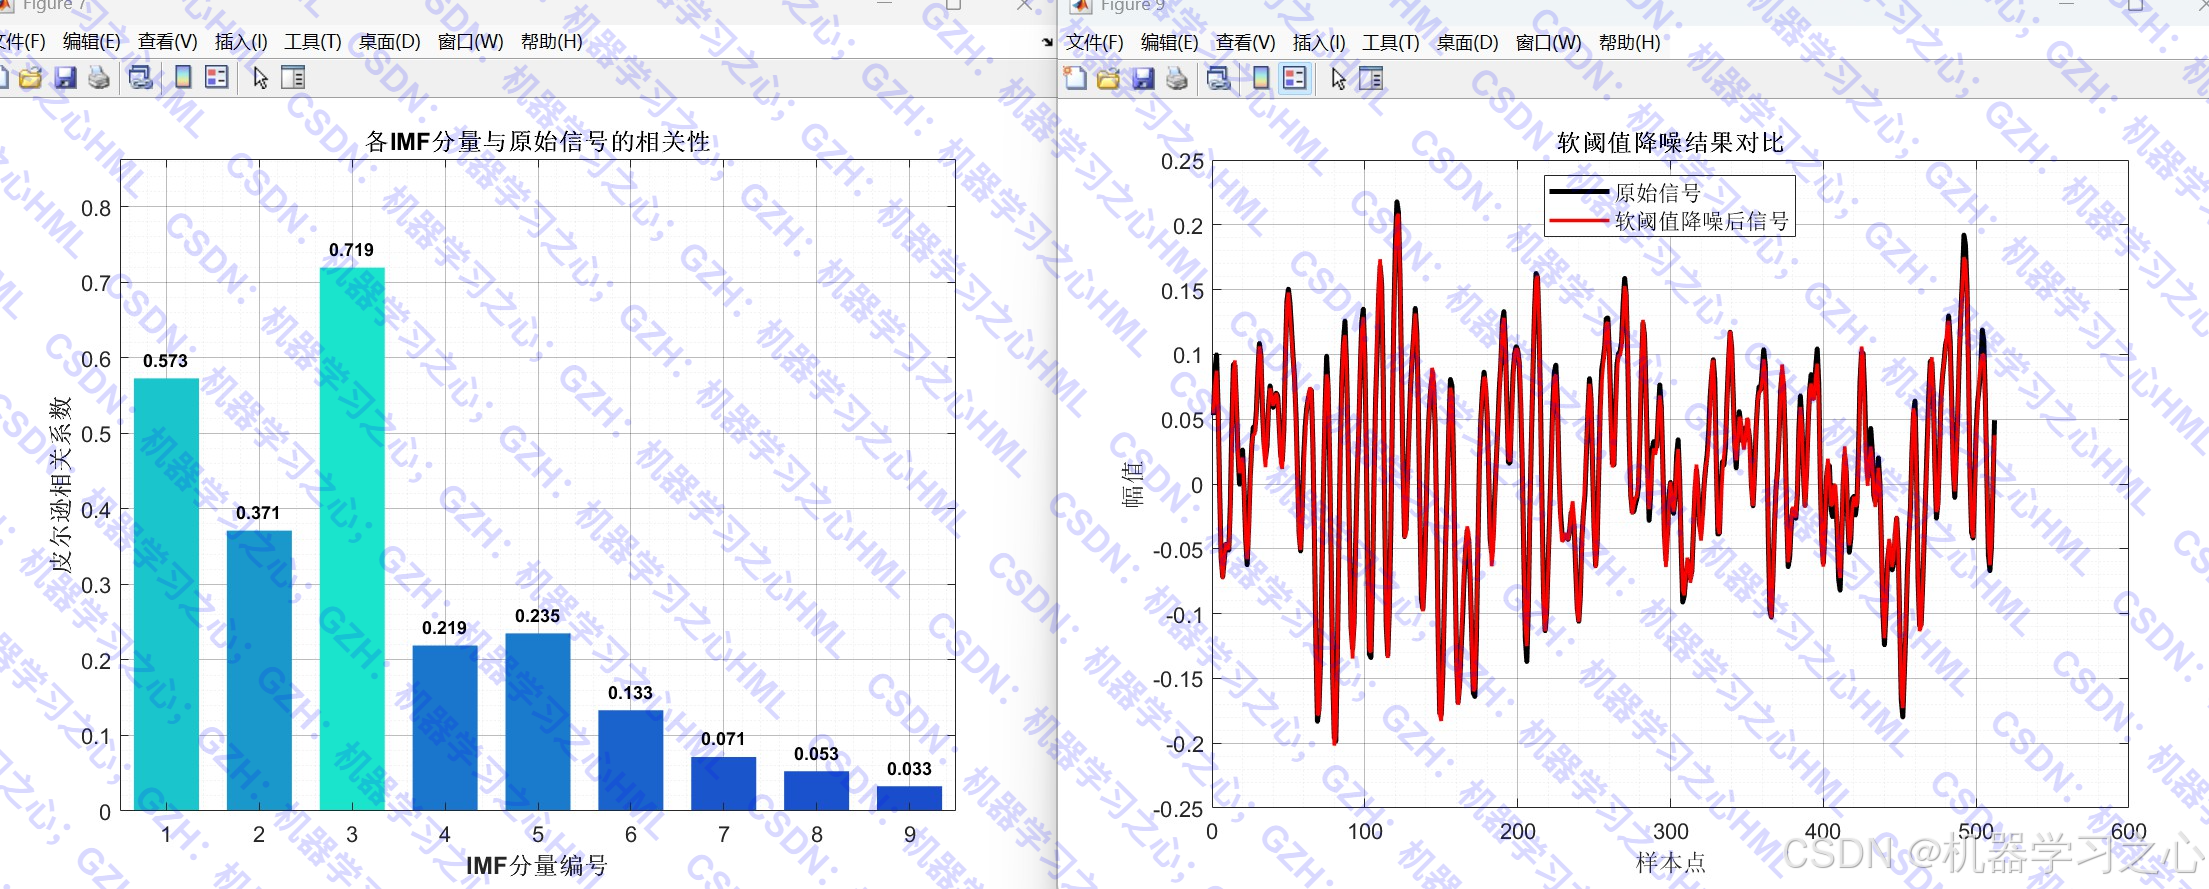The height and width of the screenshot is (889, 2209).
Task: Select bar for IMF 8 (0.053)
Action: coord(817,791)
